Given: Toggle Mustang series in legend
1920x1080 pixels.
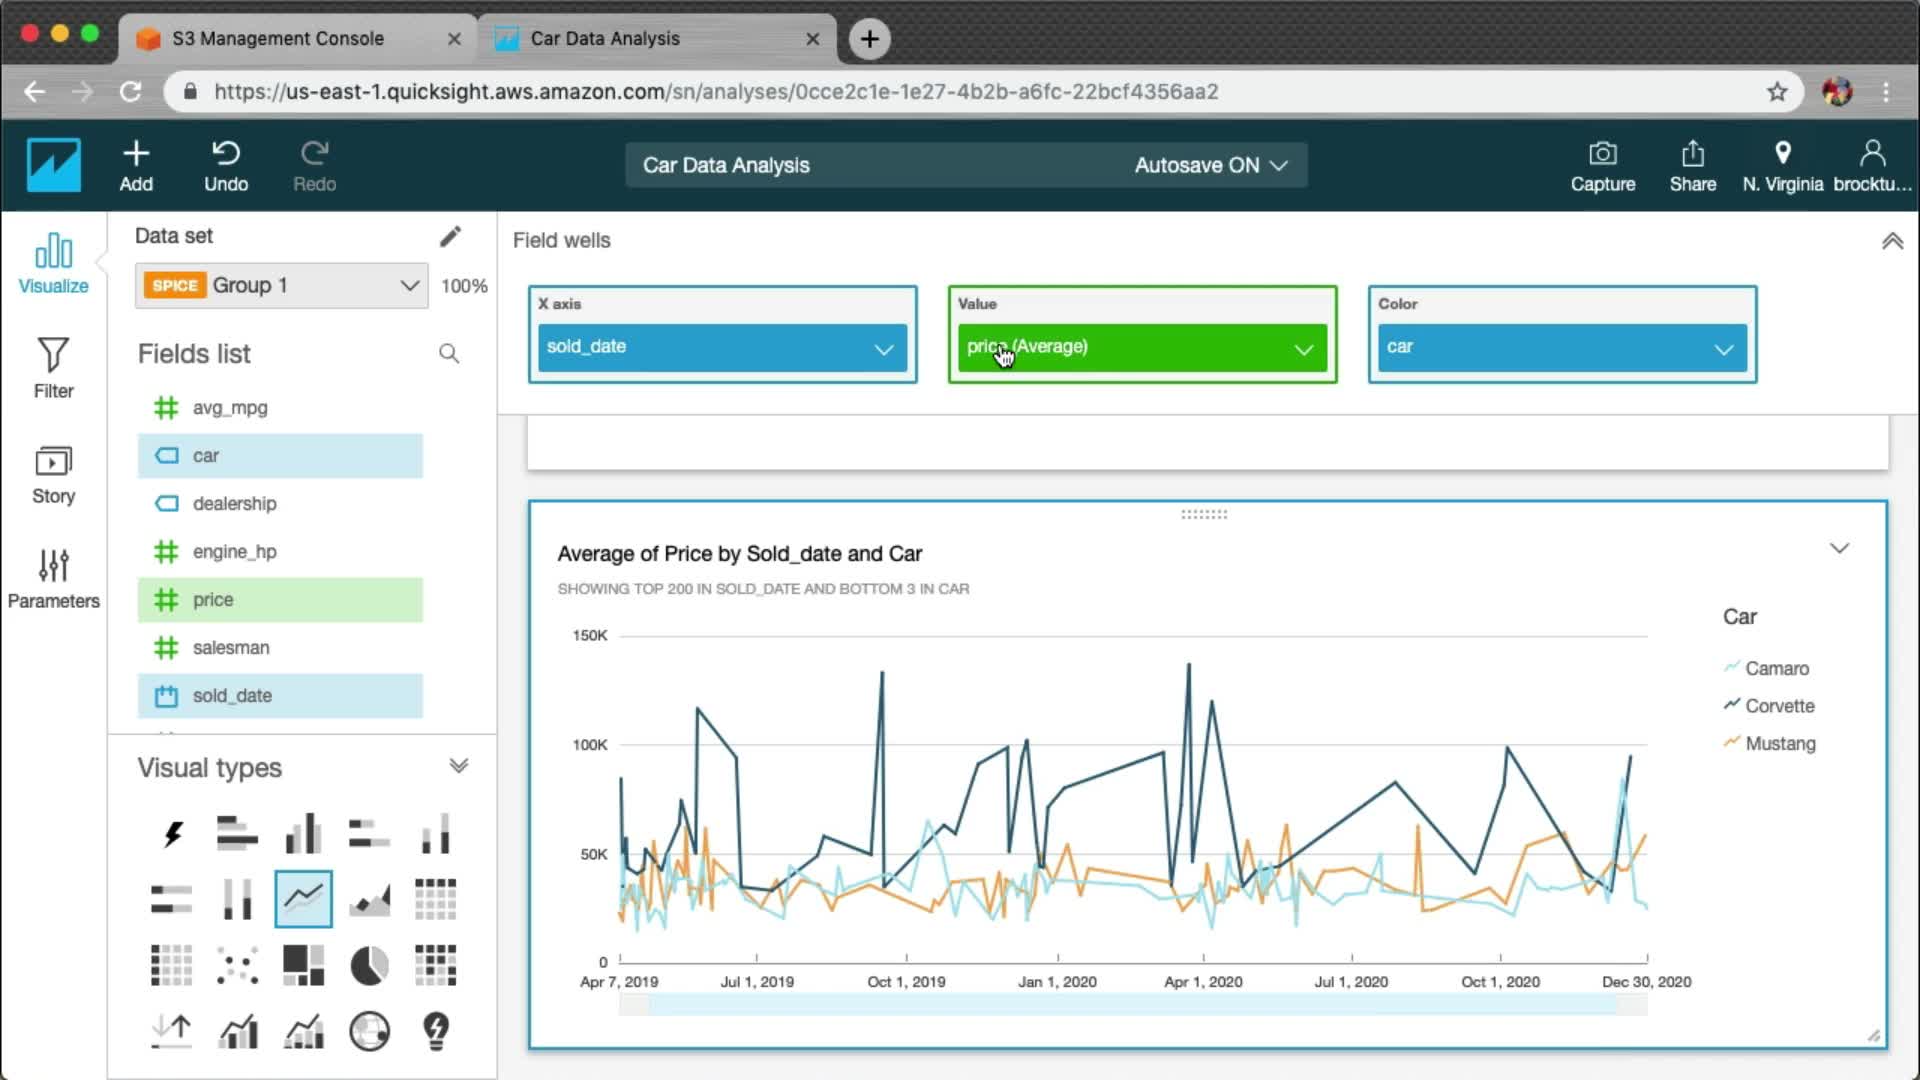Looking at the screenshot, I should tap(1779, 743).
